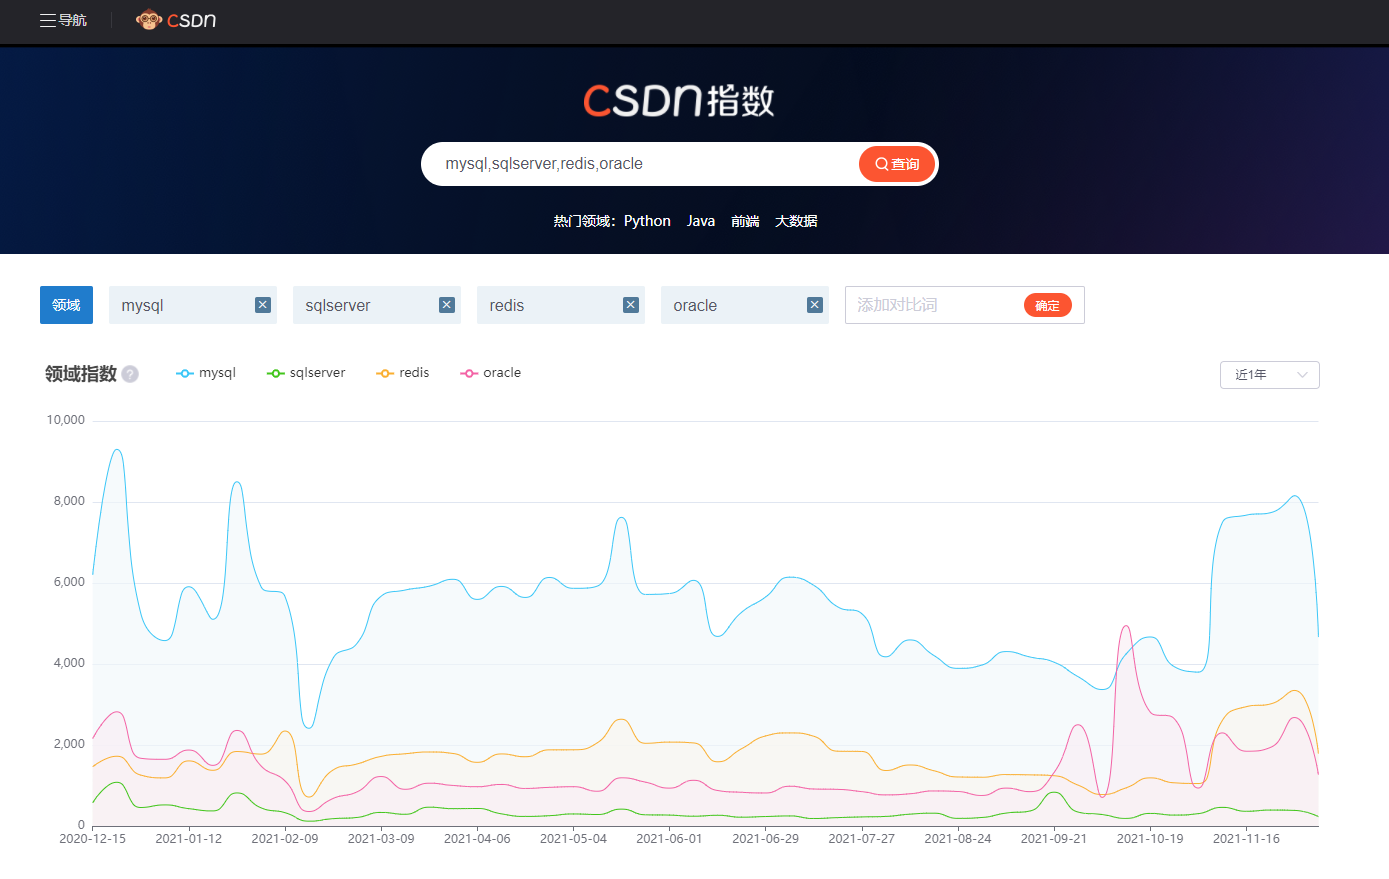Remove the oracle keyword tag
Image resolution: width=1389 pixels, height=879 pixels.
[815, 305]
